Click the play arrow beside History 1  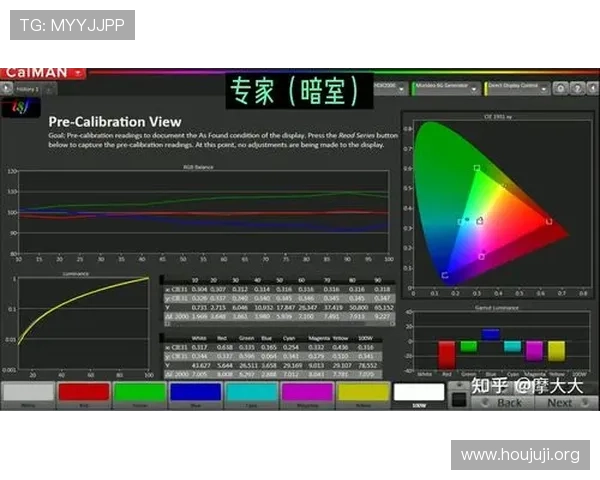click(x=6, y=89)
